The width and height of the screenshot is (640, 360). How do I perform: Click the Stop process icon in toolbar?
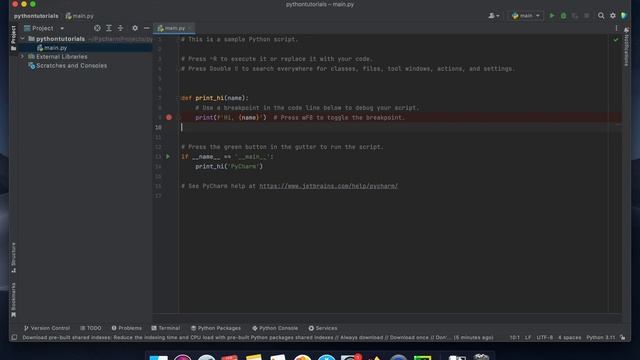click(587, 16)
